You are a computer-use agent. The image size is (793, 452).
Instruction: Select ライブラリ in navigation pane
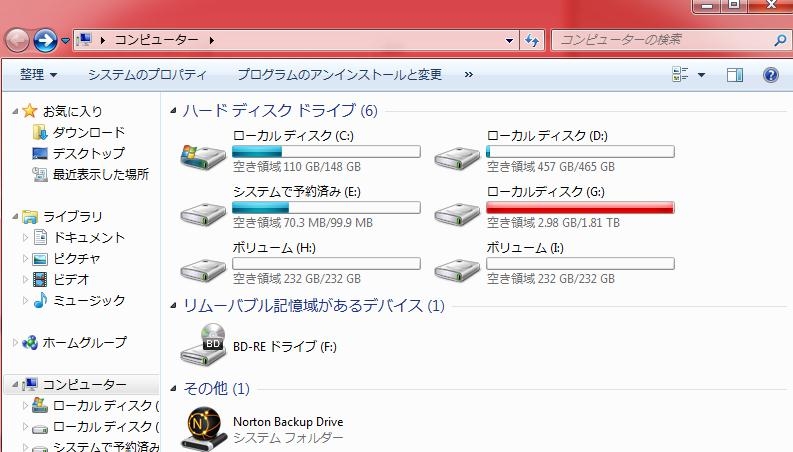click(x=73, y=216)
